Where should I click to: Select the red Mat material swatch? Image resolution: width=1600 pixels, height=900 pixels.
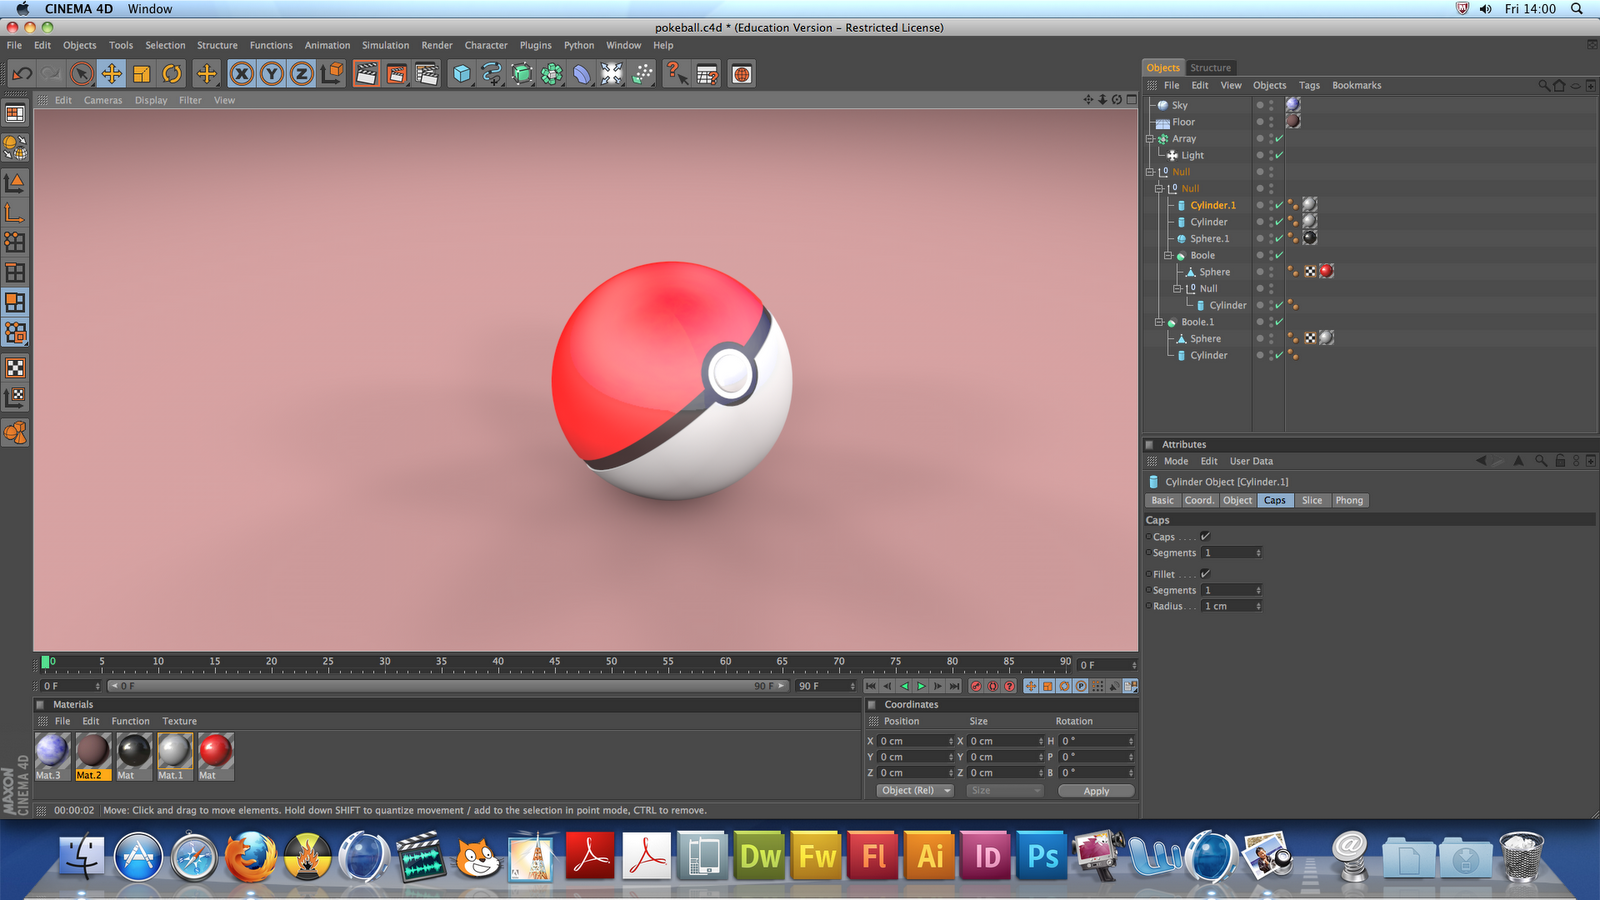[215, 752]
